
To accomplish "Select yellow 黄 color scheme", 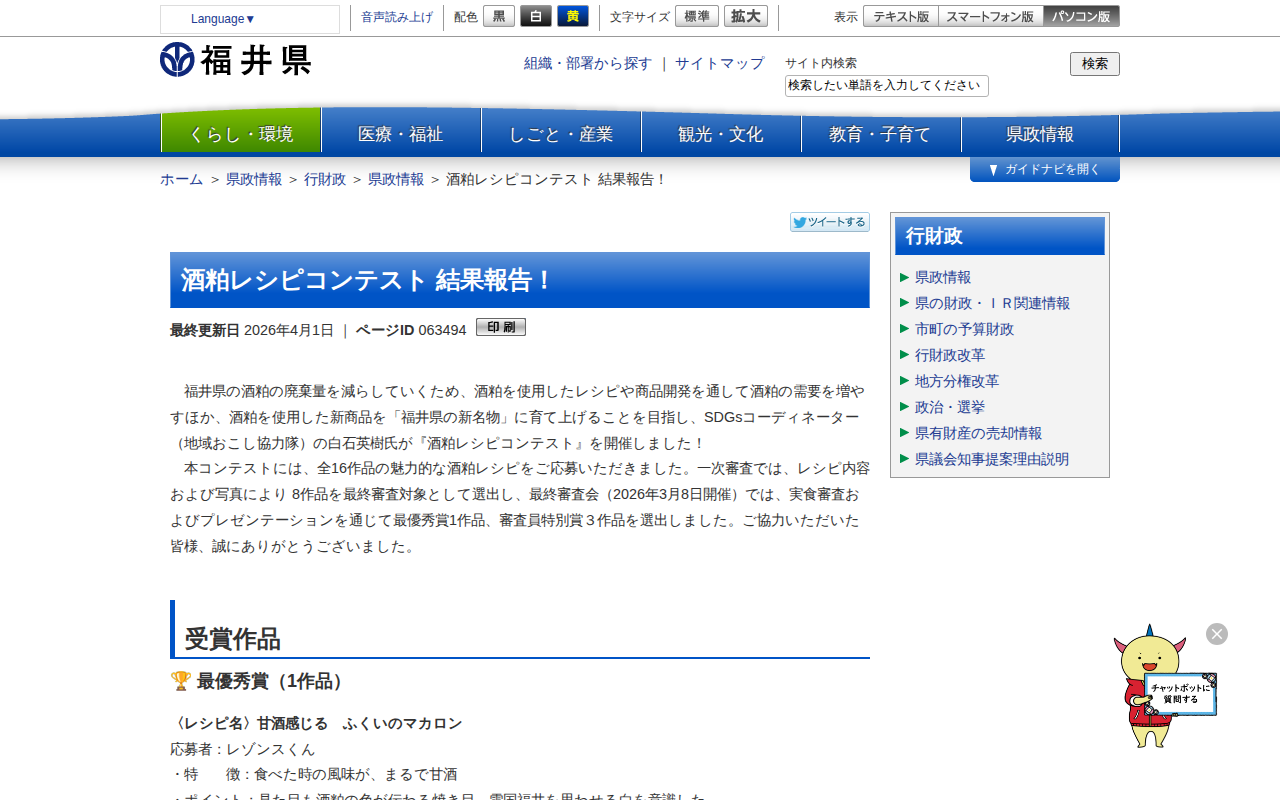I will [573, 16].
